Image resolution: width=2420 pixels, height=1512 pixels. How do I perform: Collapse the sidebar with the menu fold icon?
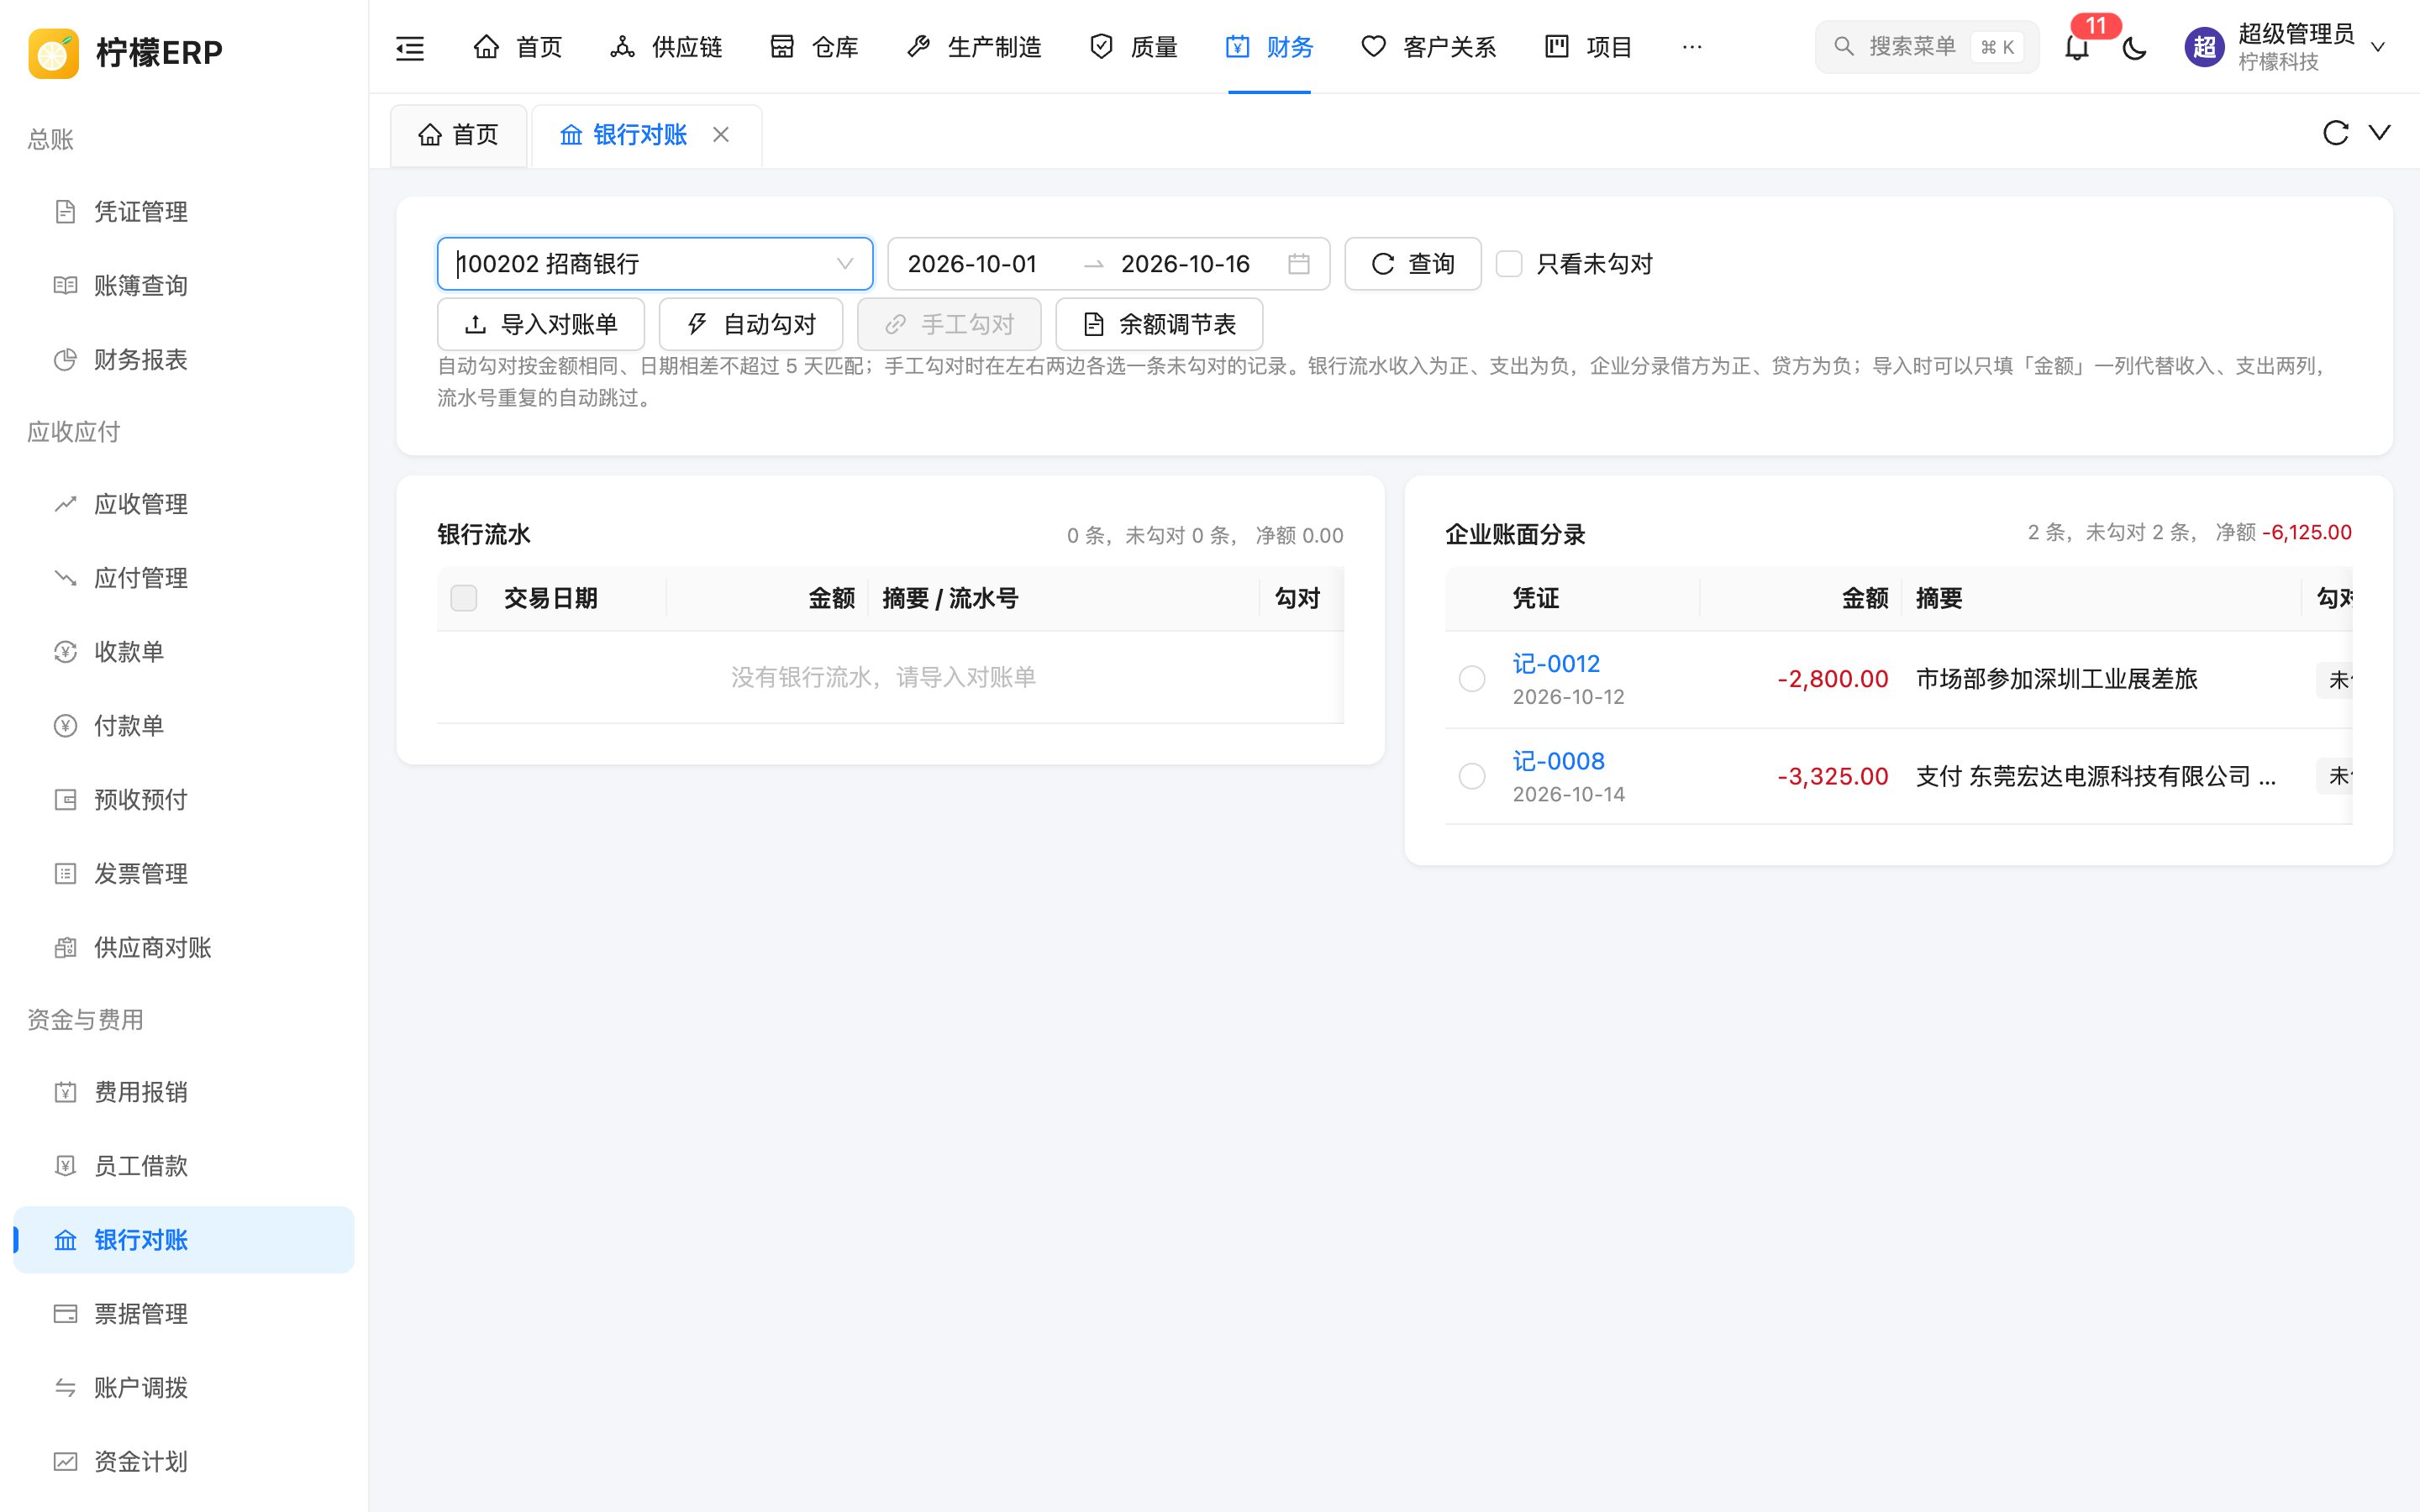(x=410, y=47)
